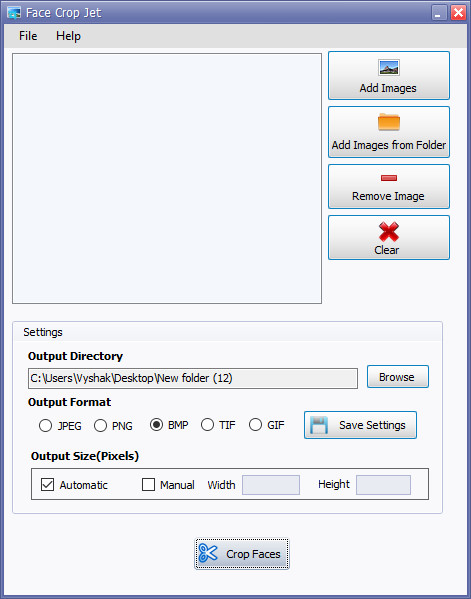Click the Save Settings label
Image resolution: width=471 pixels, height=599 pixels.
(x=372, y=425)
